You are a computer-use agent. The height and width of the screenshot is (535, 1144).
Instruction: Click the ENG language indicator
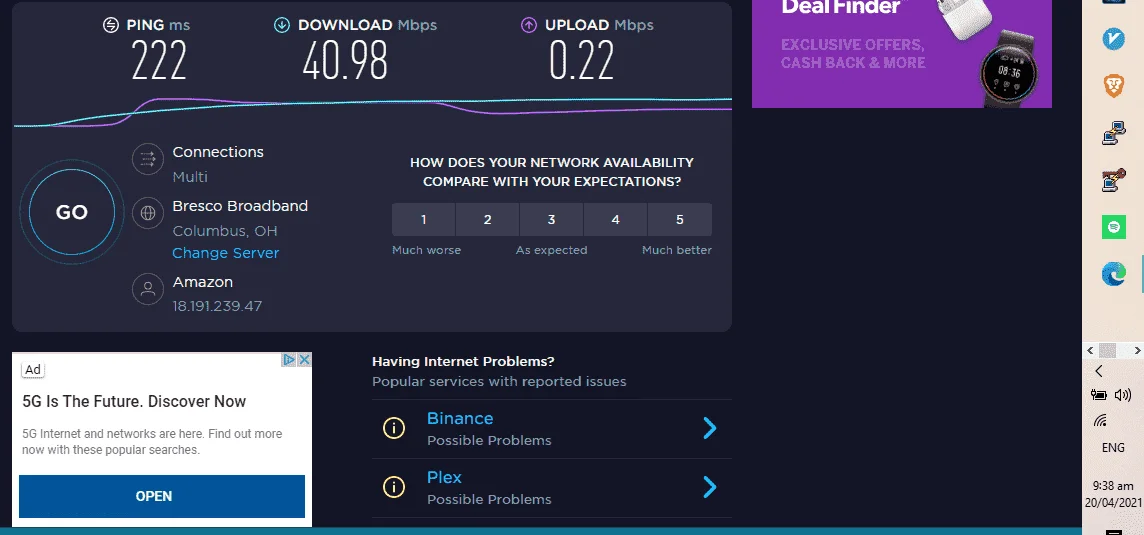1113,448
